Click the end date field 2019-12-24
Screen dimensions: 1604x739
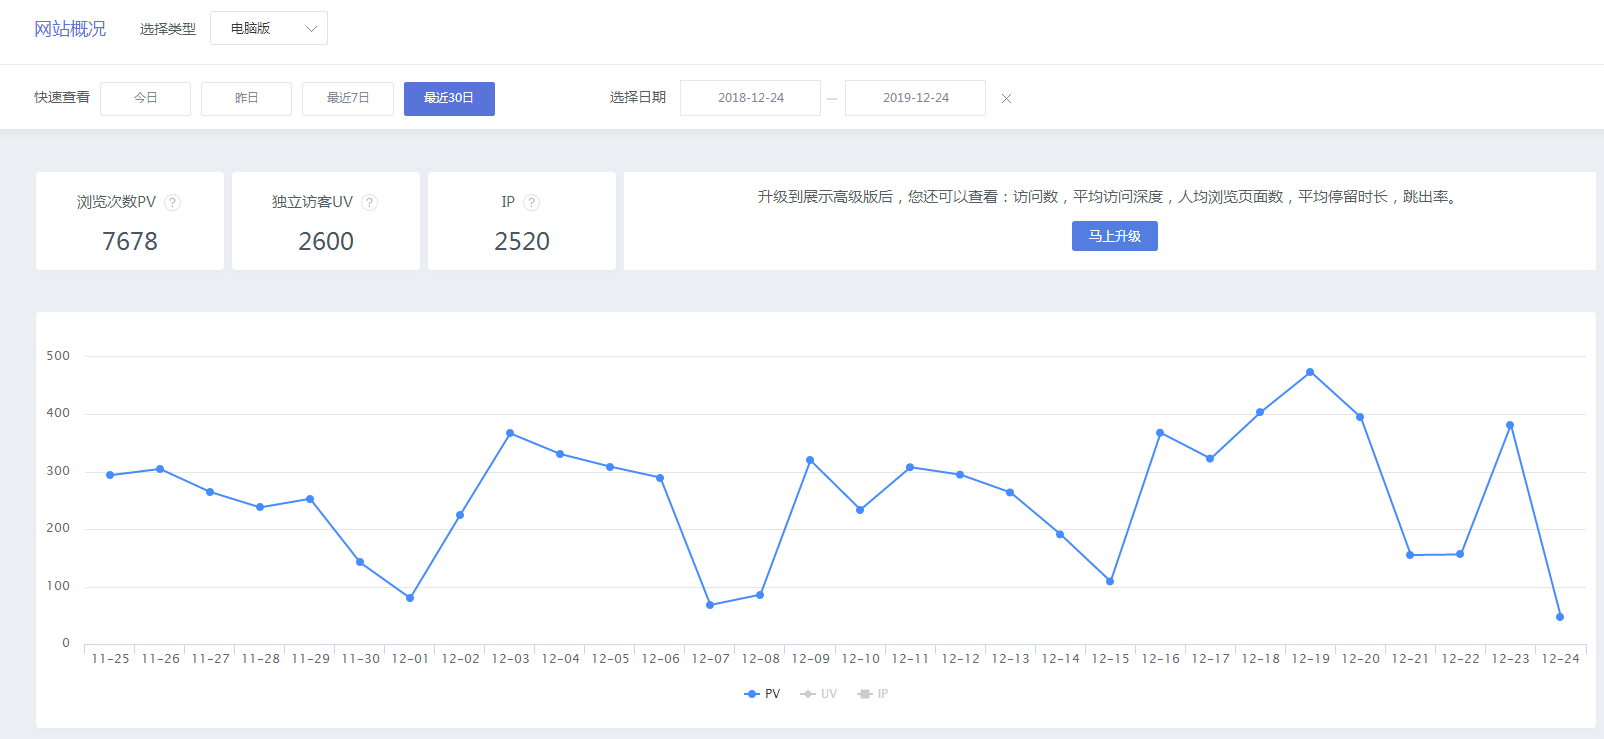click(915, 98)
